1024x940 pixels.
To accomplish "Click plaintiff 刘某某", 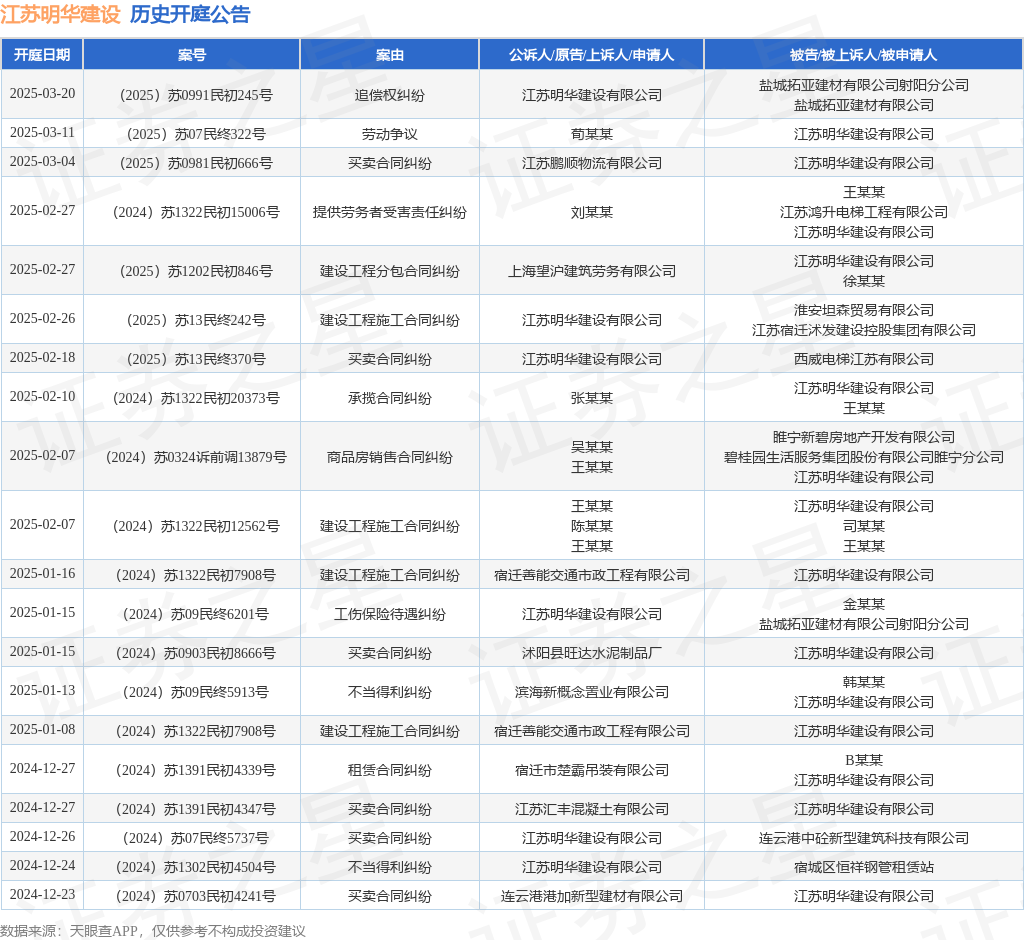I will tap(592, 212).
